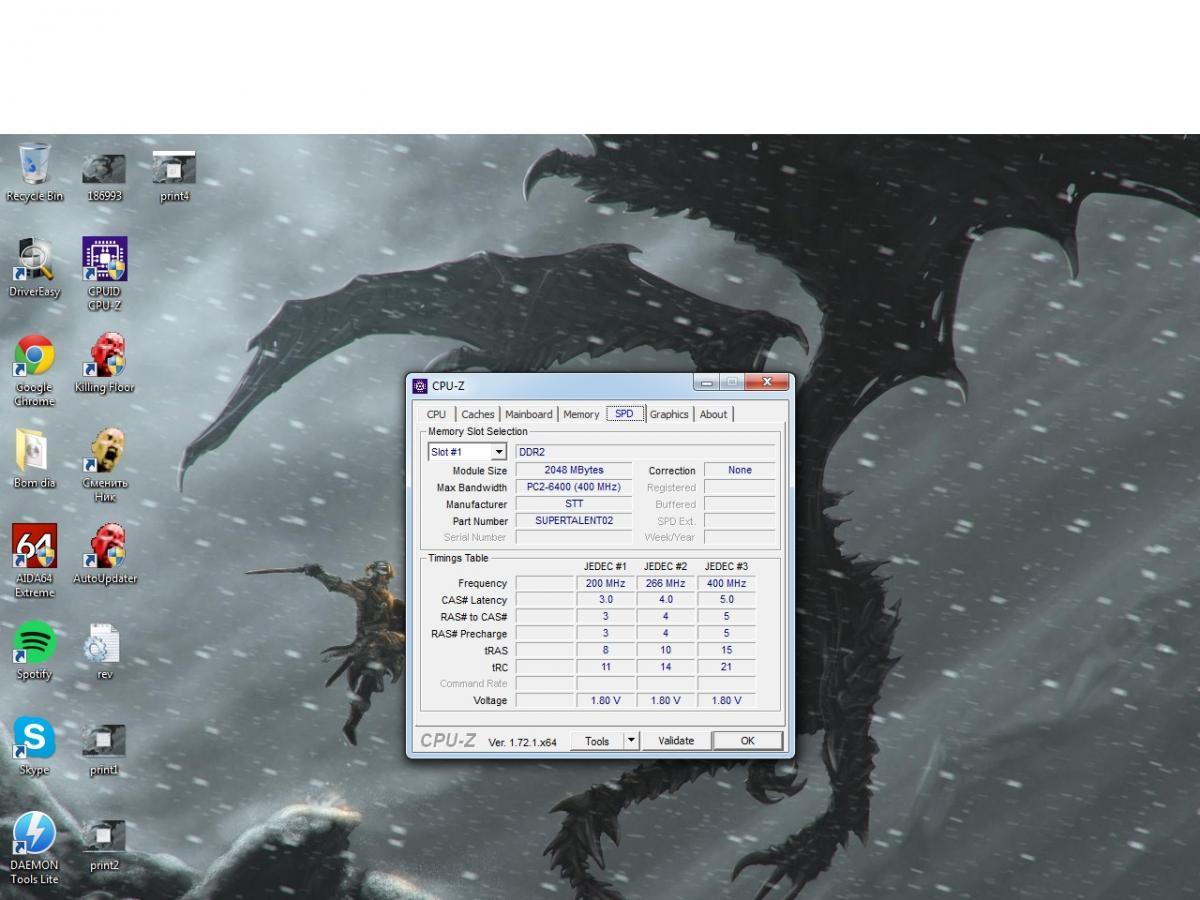Select the Bom dia folder icon
Viewport: 1200px width, 900px height.
click(34, 459)
